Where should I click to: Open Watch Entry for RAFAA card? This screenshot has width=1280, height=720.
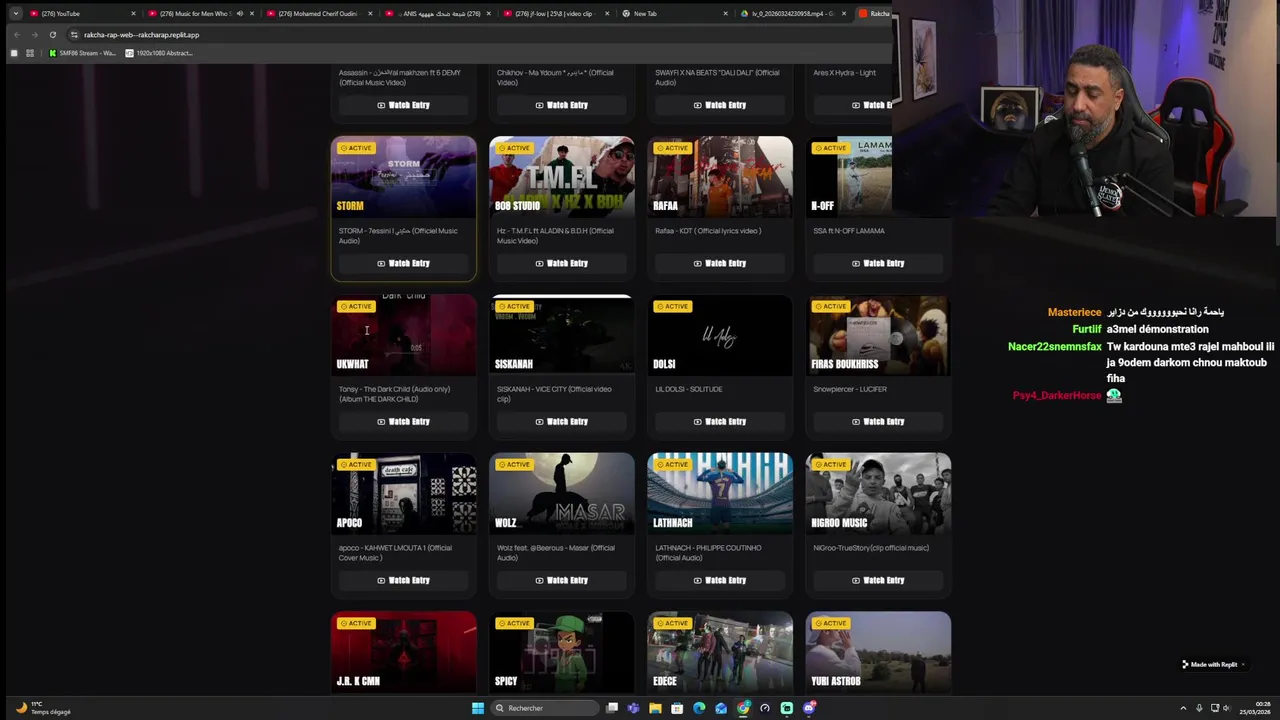point(720,263)
